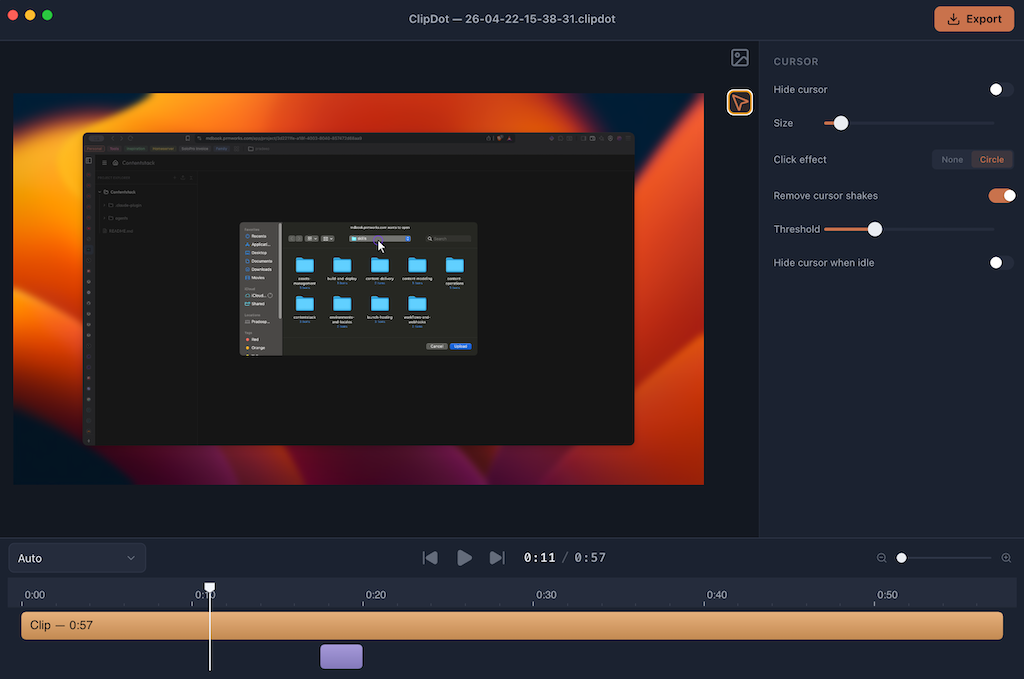Click the Export button
Screen dimensions: 1024x679
[x=973, y=19]
